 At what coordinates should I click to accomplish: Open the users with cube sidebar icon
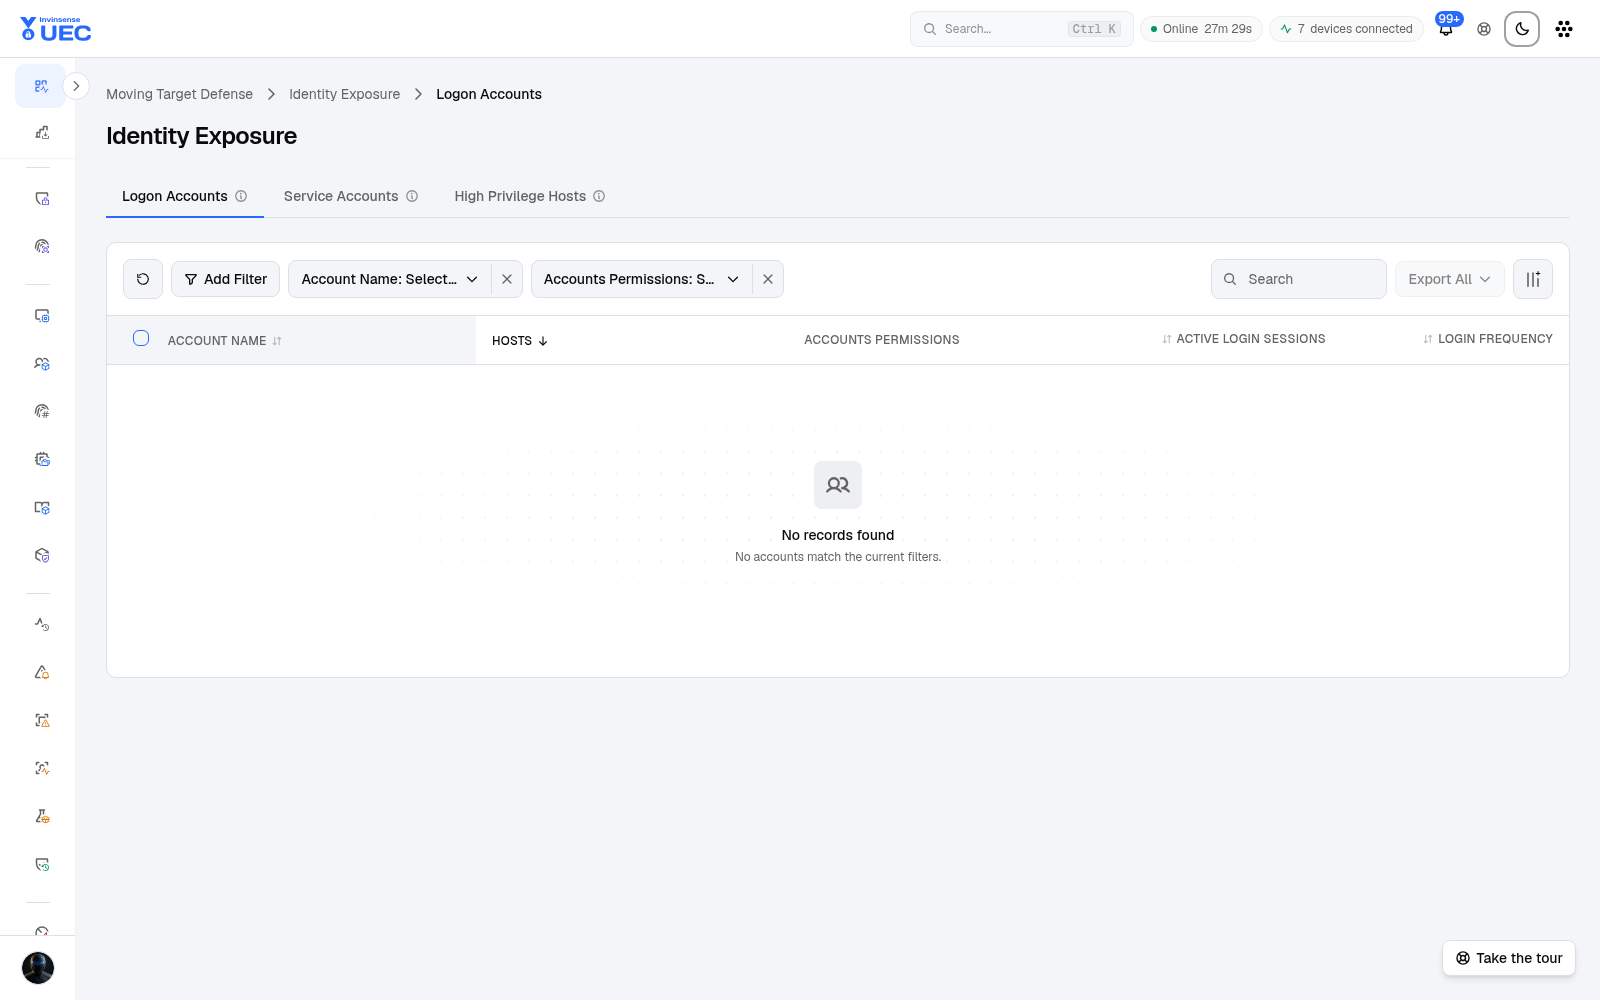click(42, 364)
